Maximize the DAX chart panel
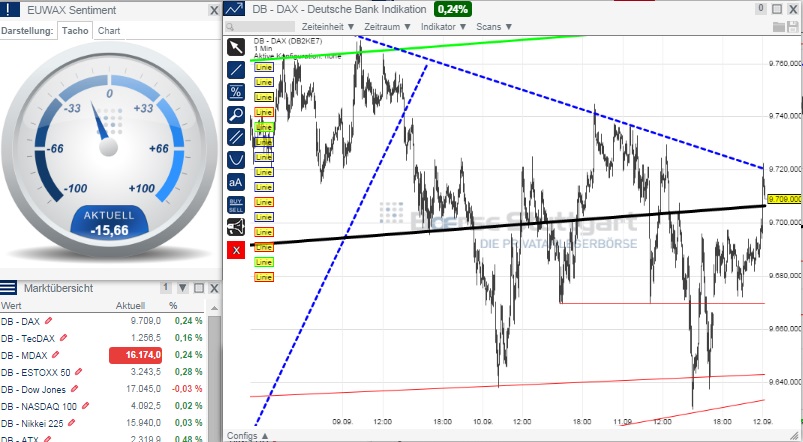The height and width of the screenshot is (442, 803). (777, 9)
